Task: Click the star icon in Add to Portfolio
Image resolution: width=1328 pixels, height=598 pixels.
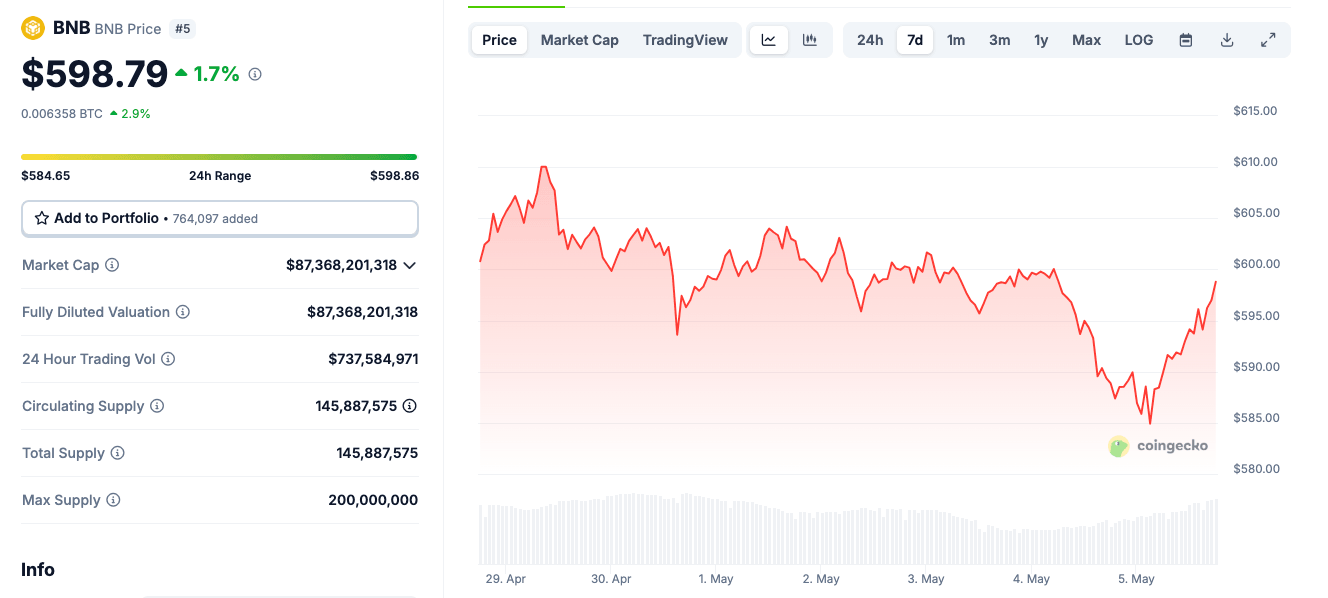Action: [x=41, y=218]
